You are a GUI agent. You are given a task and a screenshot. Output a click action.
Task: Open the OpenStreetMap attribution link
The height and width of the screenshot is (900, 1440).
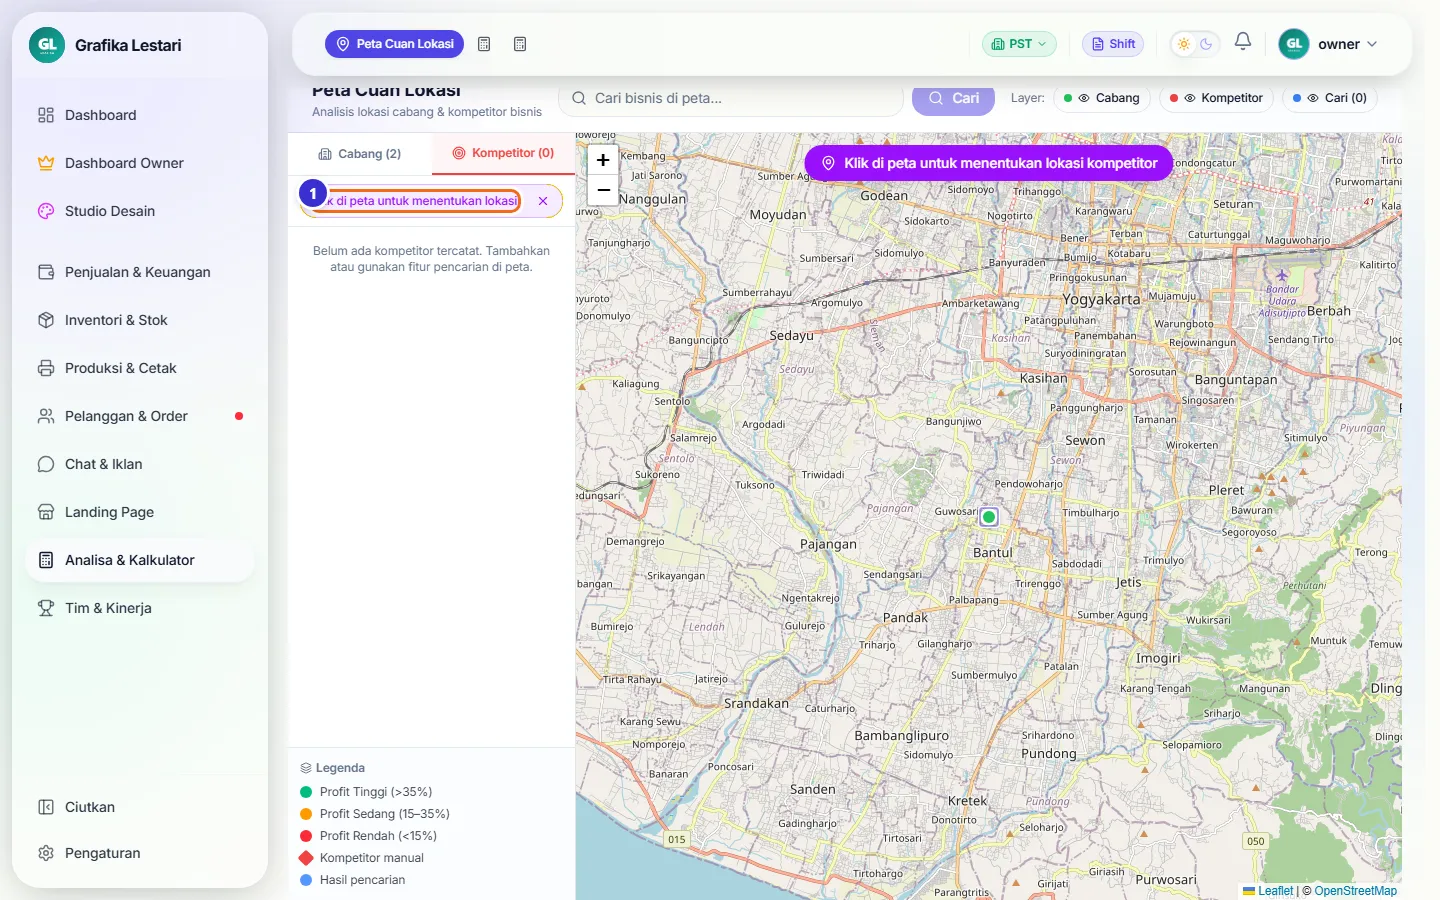pos(1355,891)
